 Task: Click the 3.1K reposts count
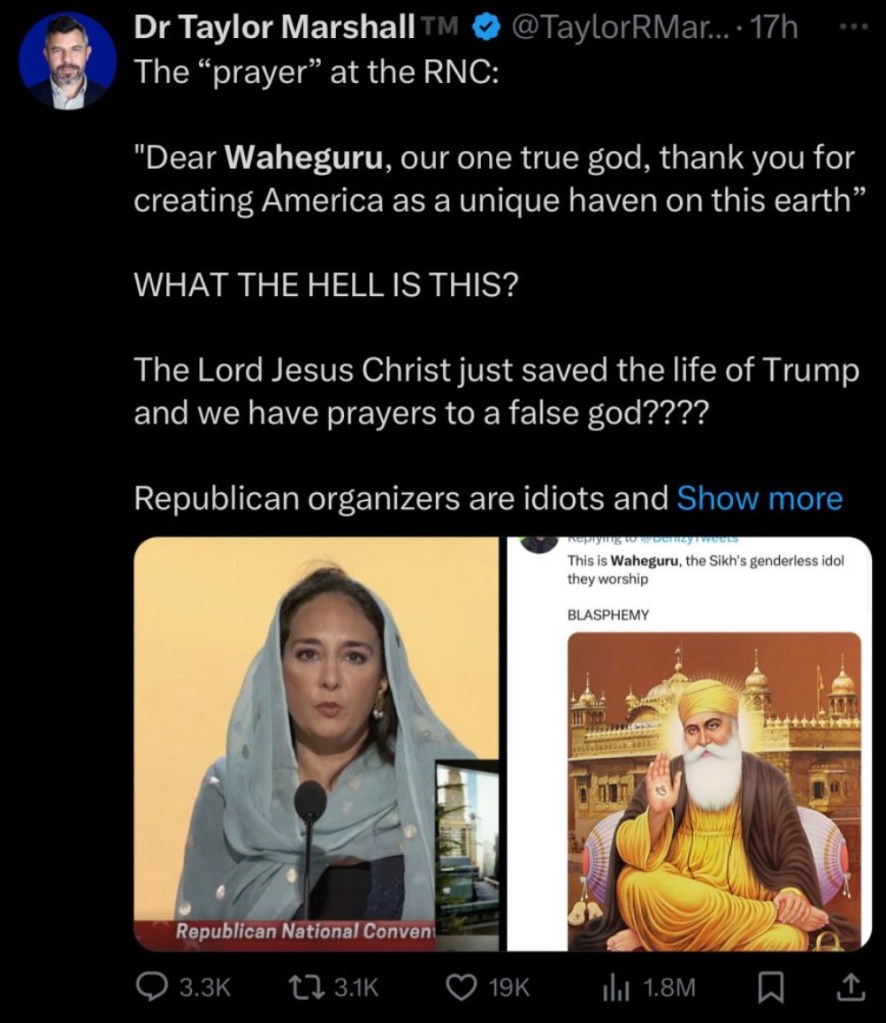pyautogui.click(x=356, y=987)
